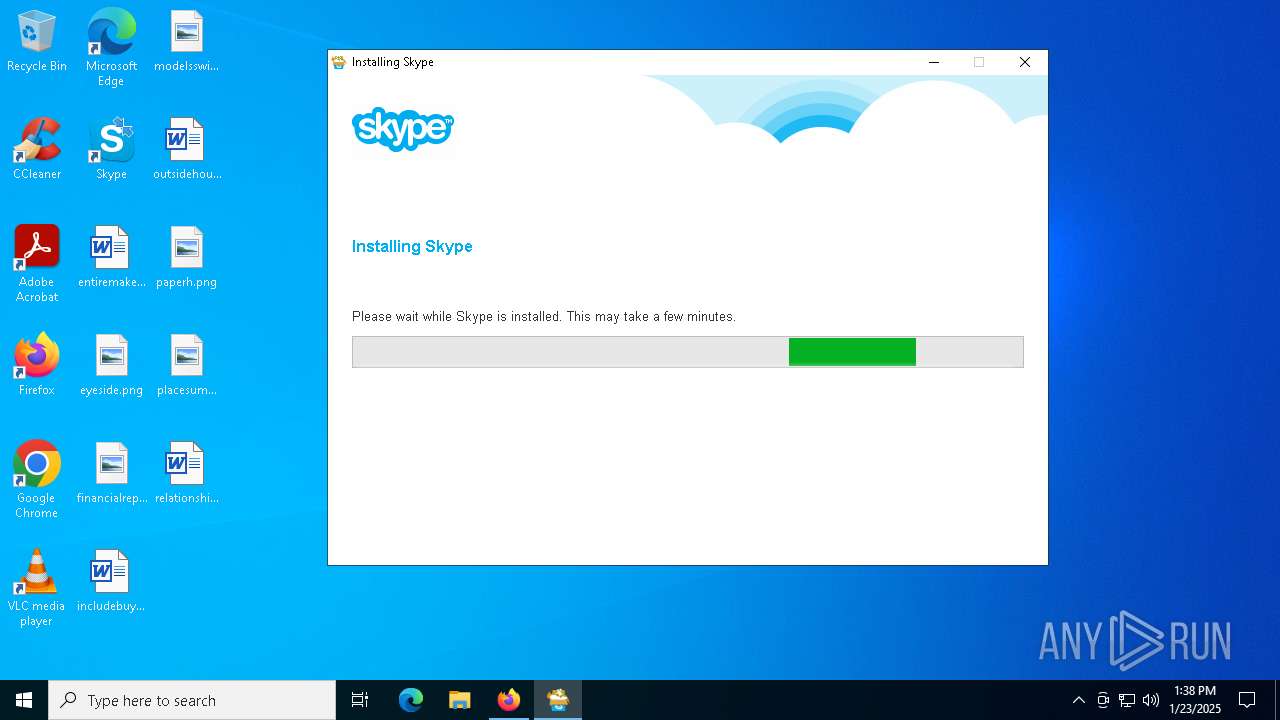Select the Skype desktop shortcut
Viewport: 1280px width, 720px height.
[x=111, y=150]
